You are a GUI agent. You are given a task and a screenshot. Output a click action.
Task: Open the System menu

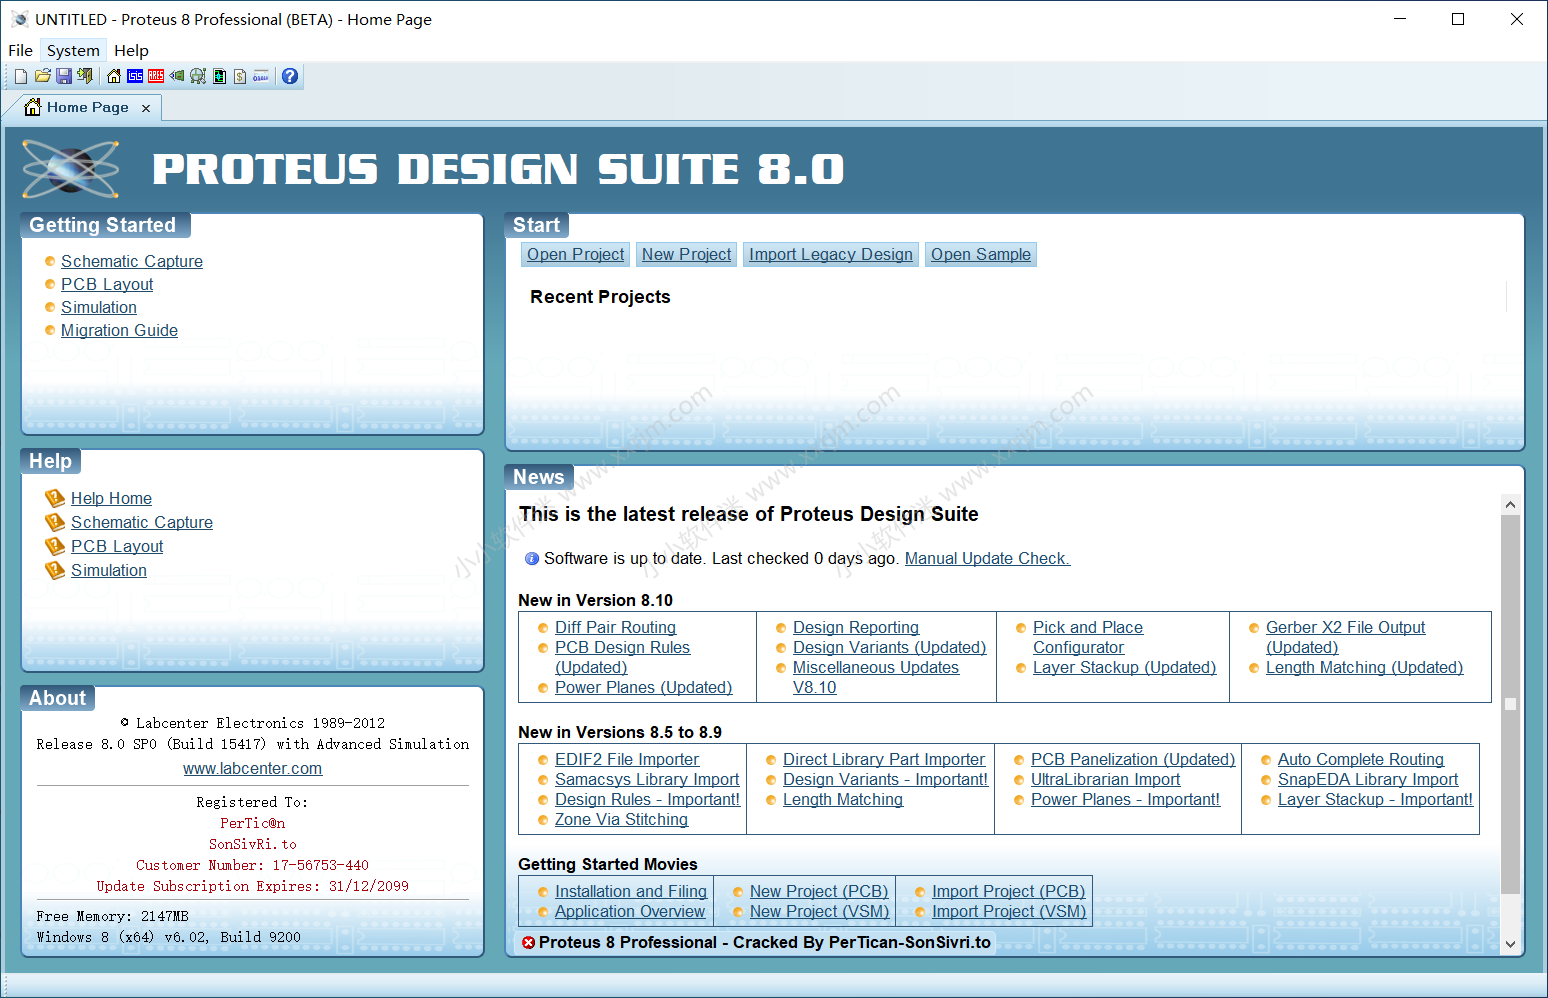73,50
